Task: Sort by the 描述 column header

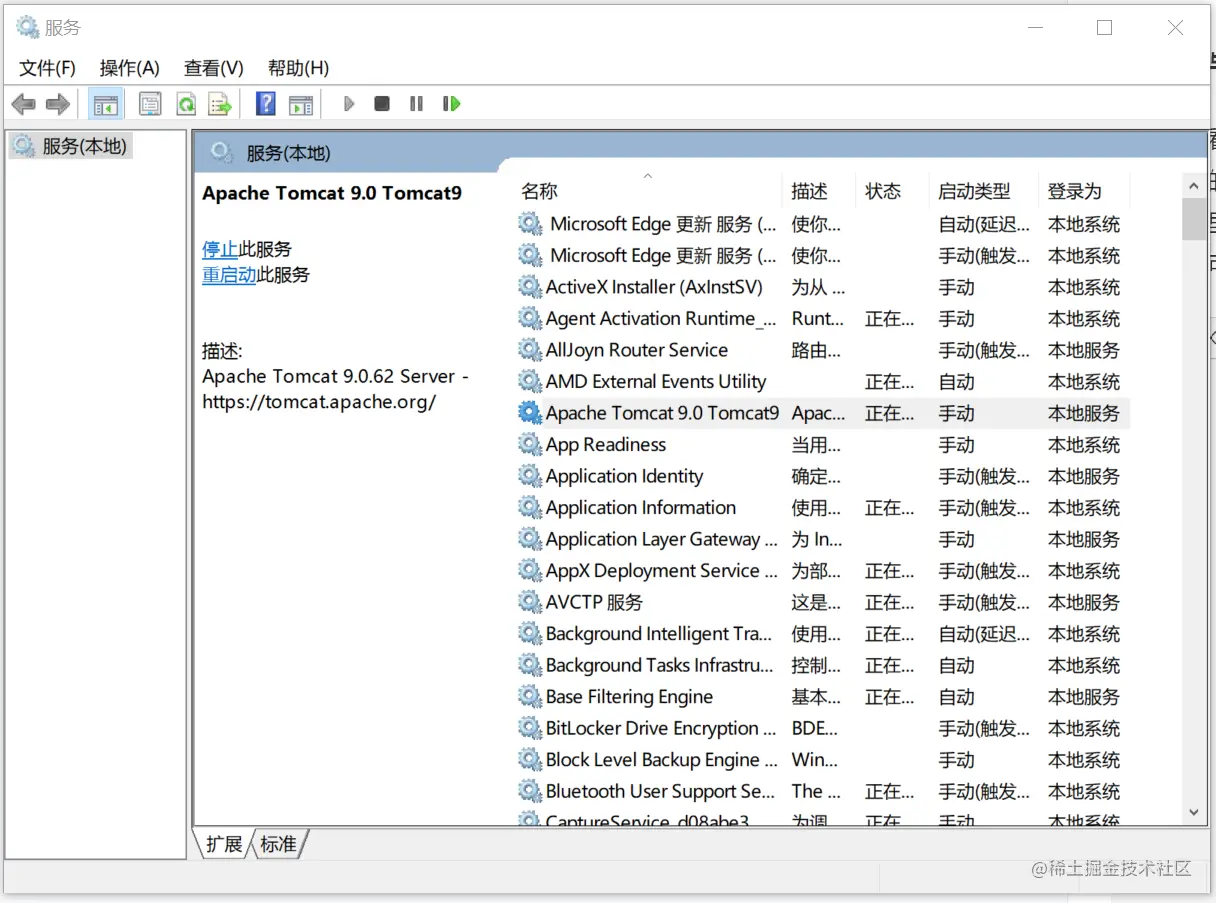Action: point(818,191)
